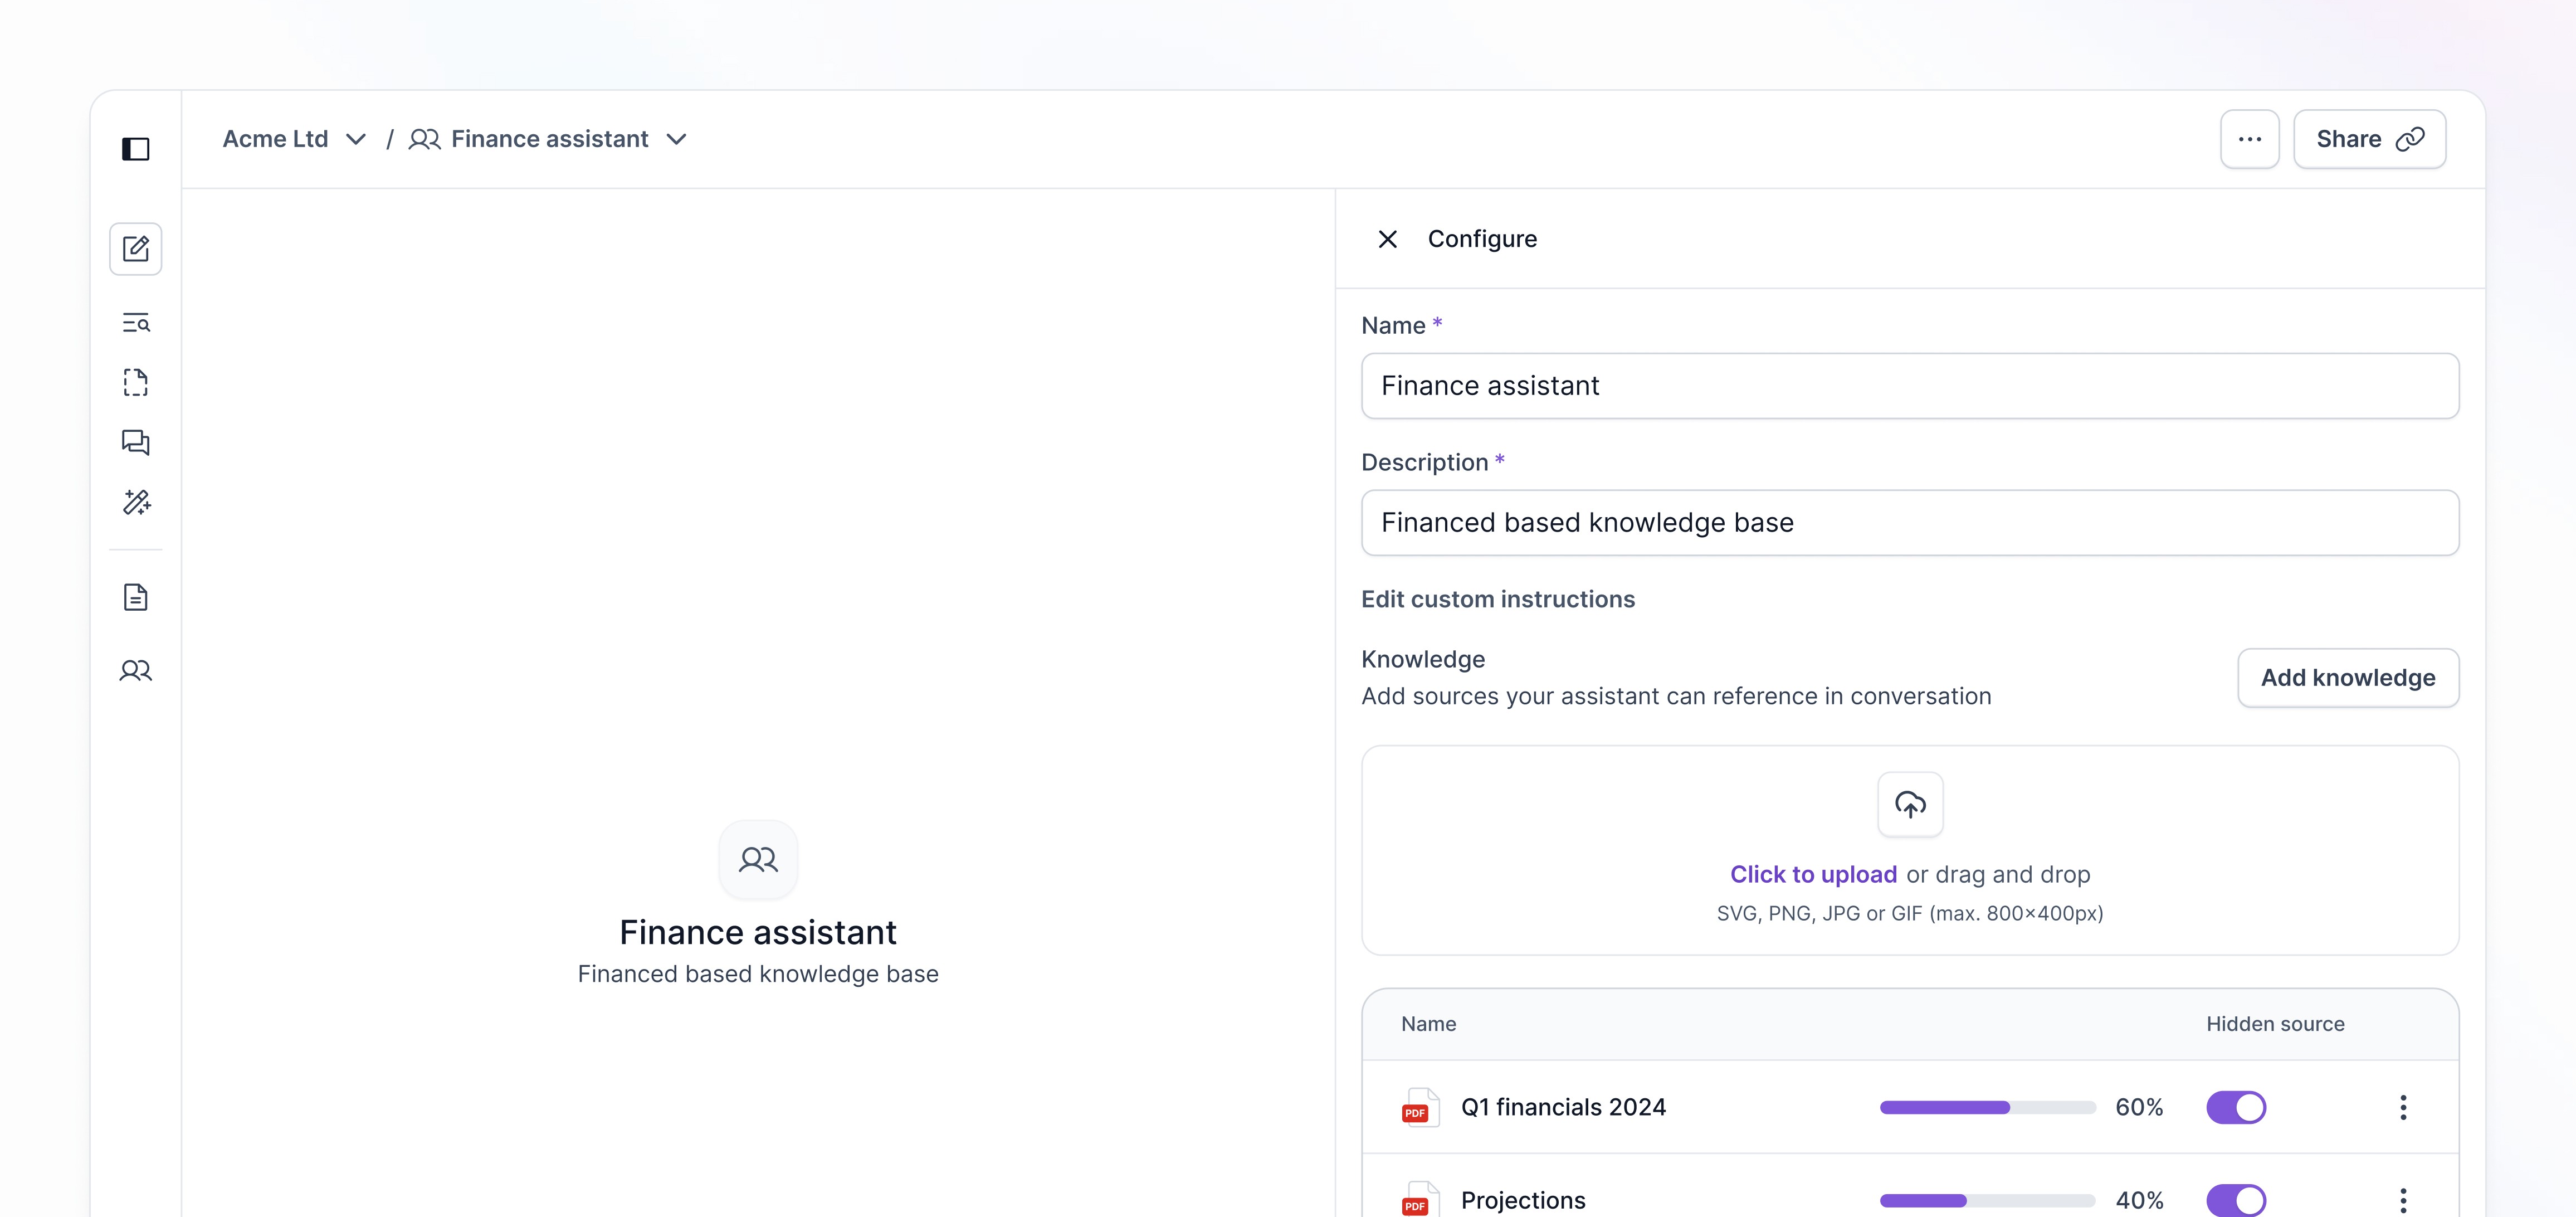2576x1217 pixels.
Task: Click the Share button
Action: (x=2369, y=139)
